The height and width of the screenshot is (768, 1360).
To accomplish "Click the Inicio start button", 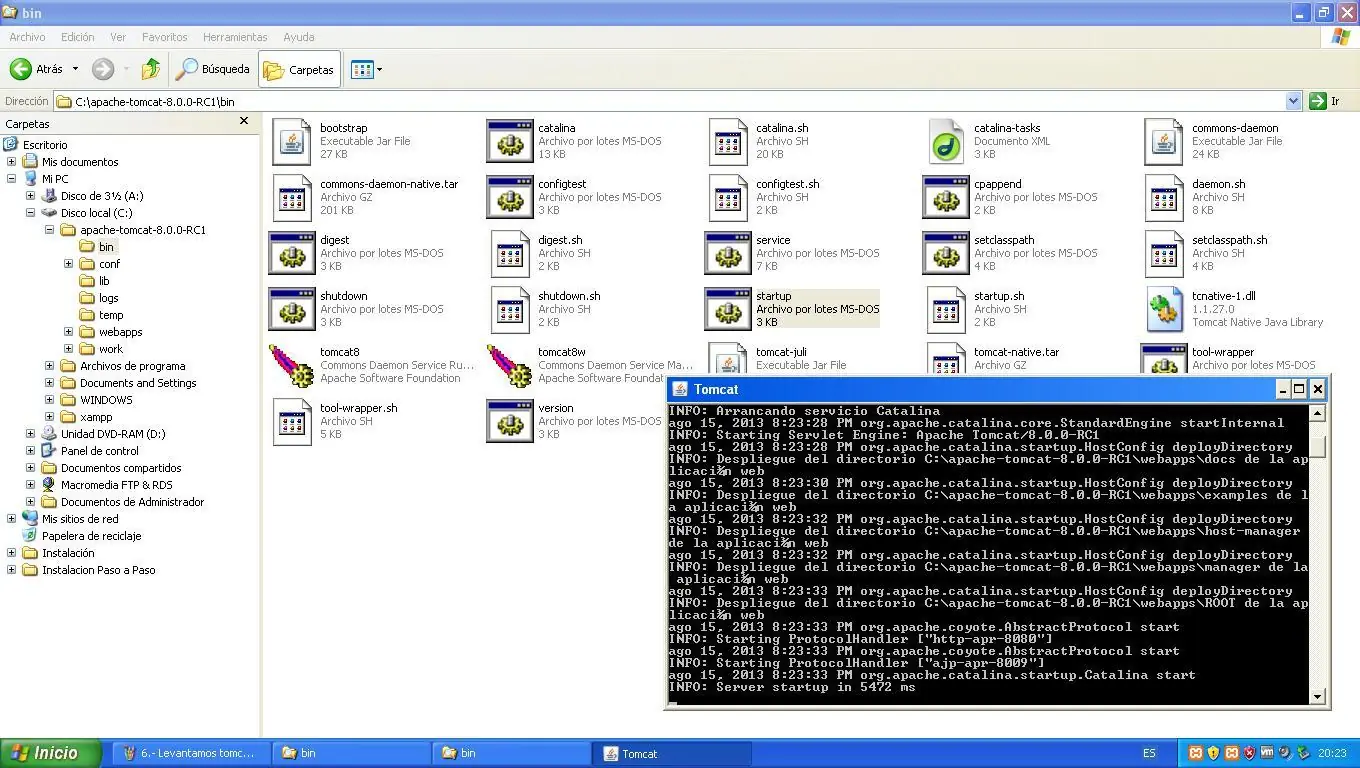I will 52,753.
